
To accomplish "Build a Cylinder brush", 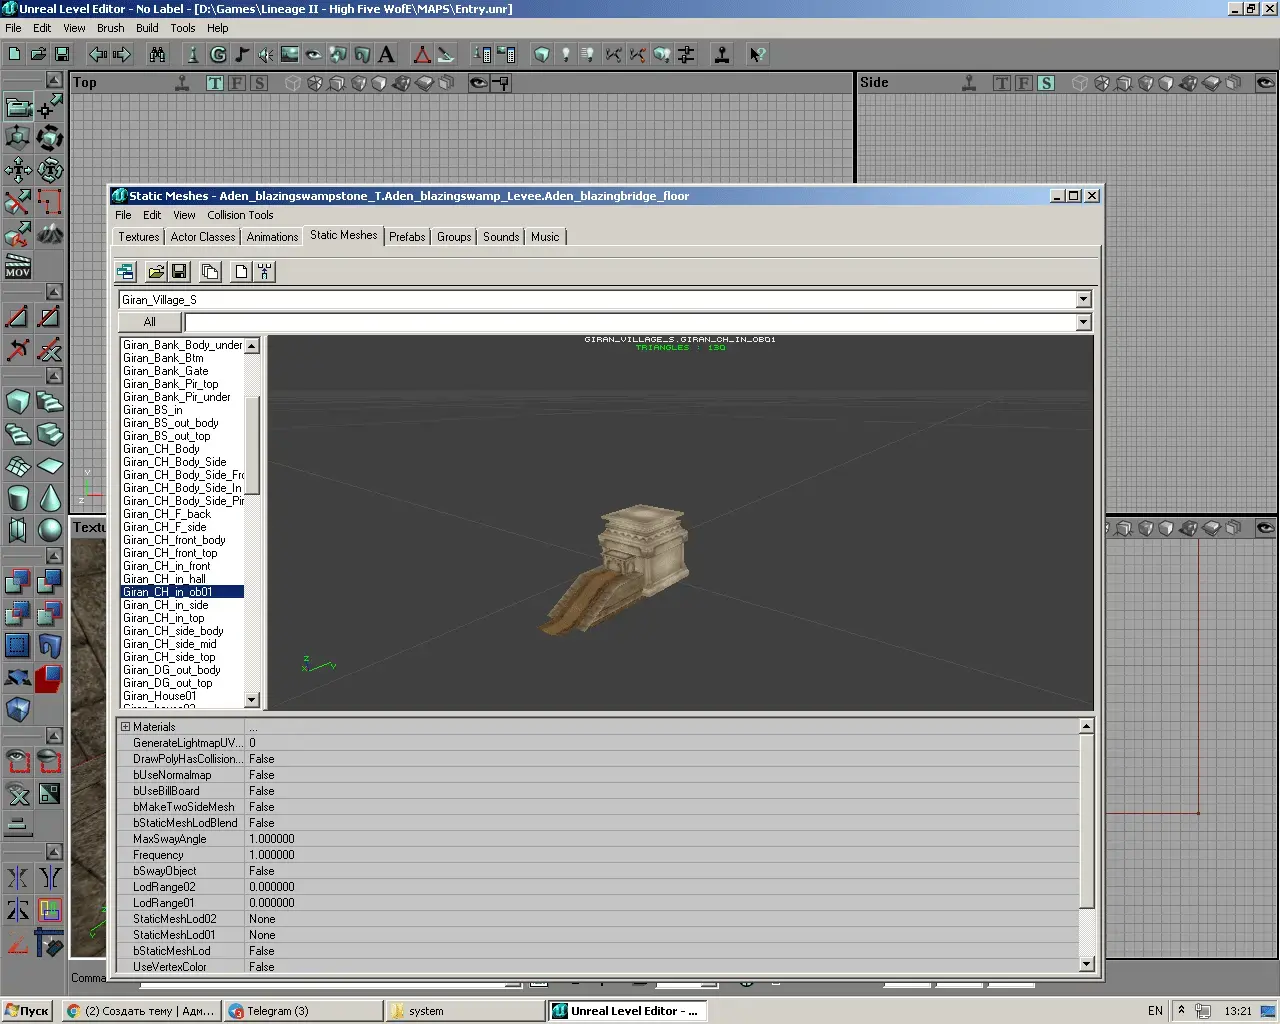I will [18, 498].
